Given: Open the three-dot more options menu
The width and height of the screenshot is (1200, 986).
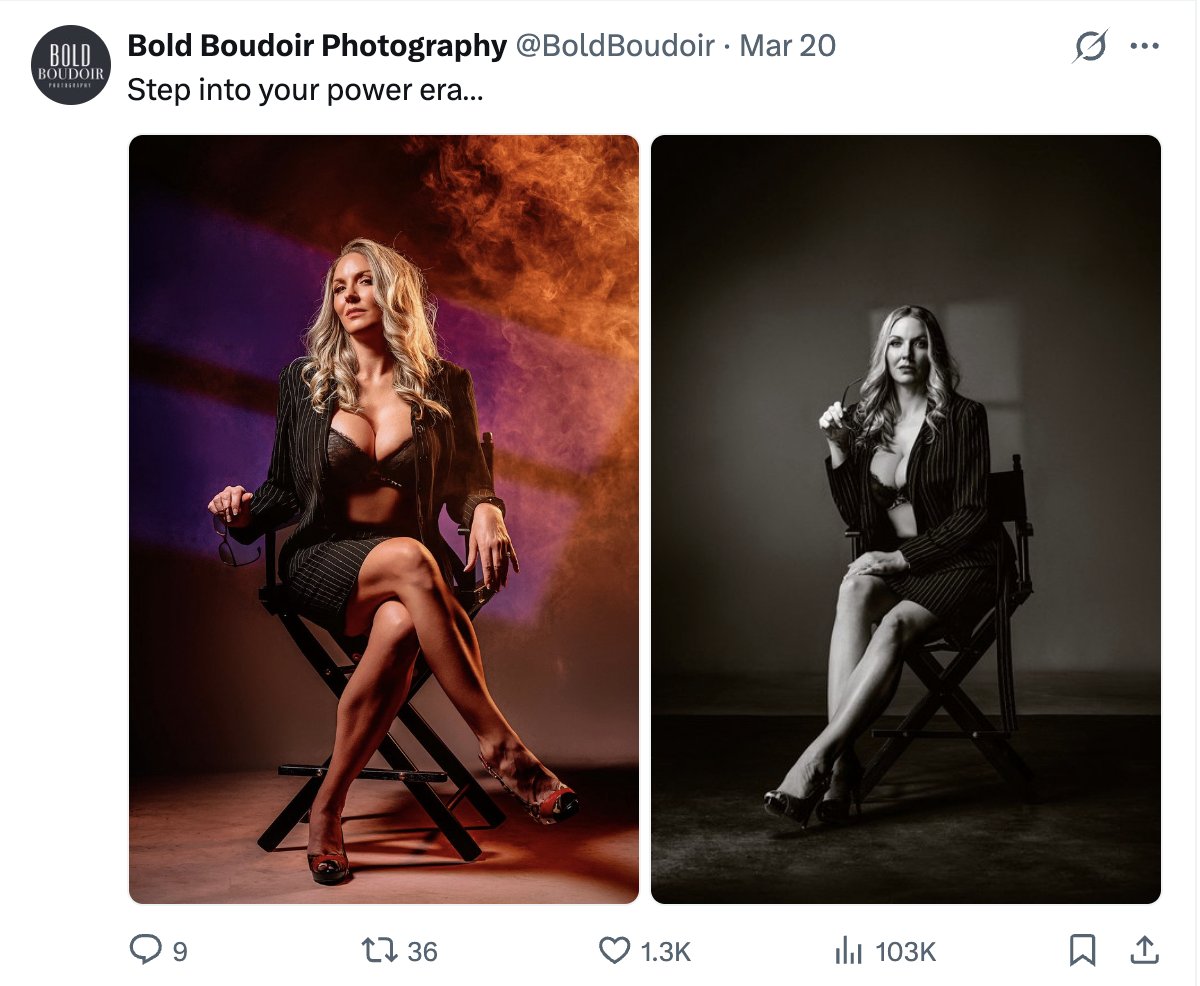Looking at the screenshot, I should pos(1144,47).
